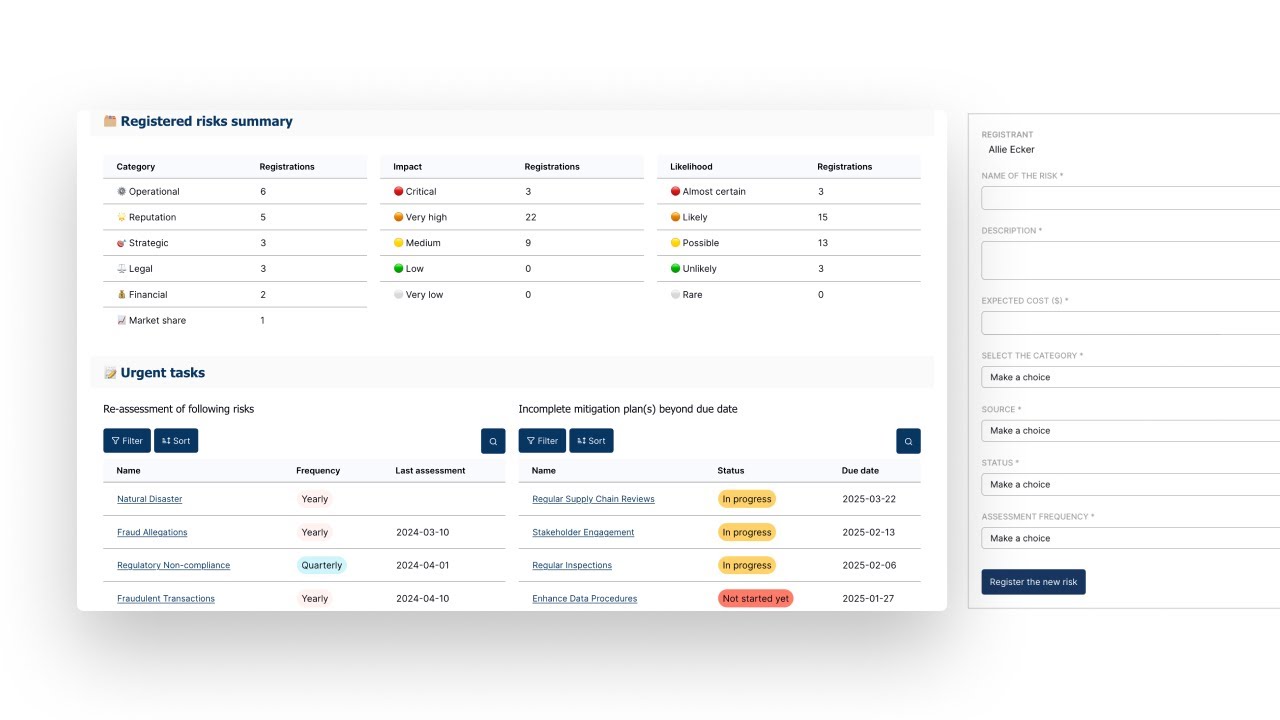Click Impact column header
The height and width of the screenshot is (720, 1280).
pos(407,167)
